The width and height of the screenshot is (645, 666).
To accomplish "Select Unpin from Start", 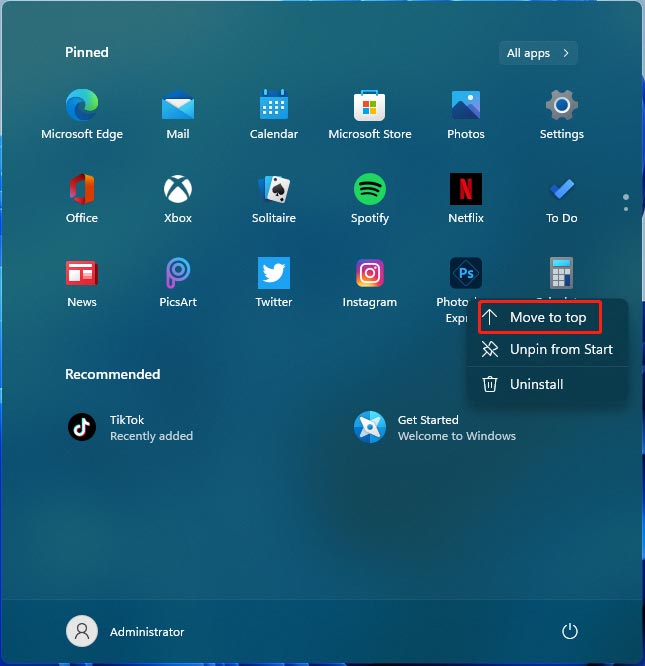I will [x=547, y=350].
